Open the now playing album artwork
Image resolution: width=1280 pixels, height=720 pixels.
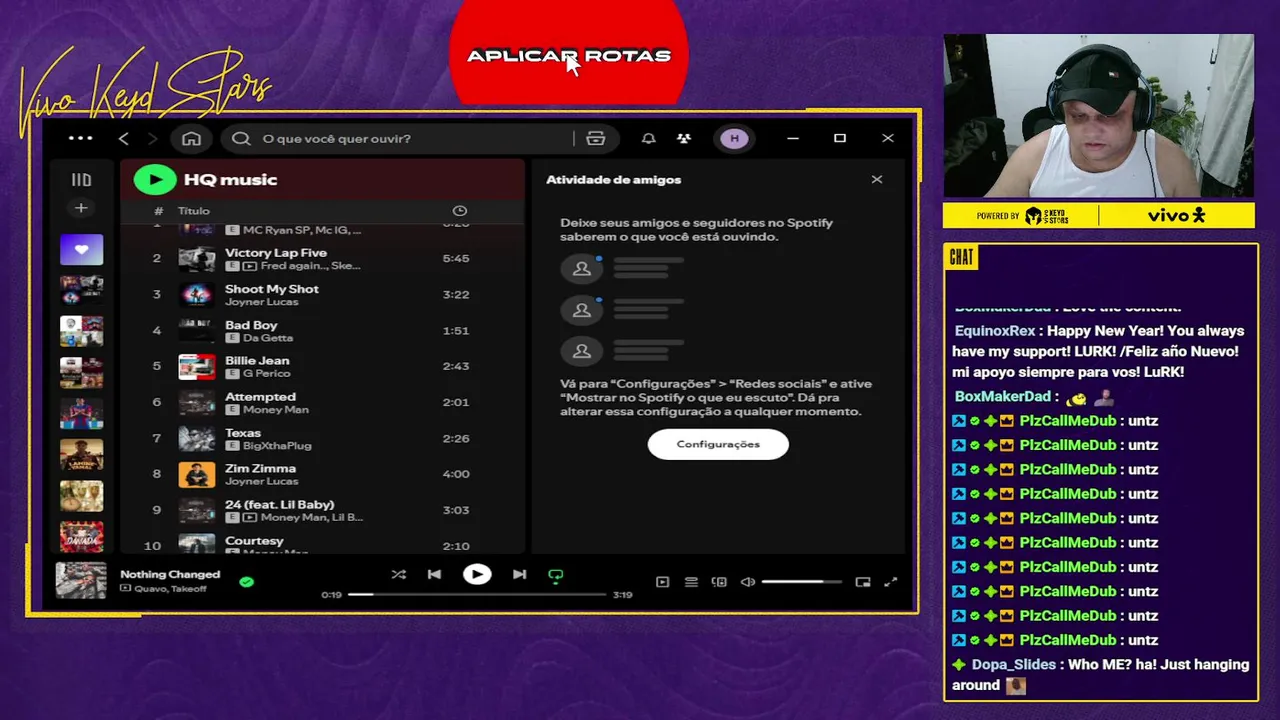coord(81,580)
